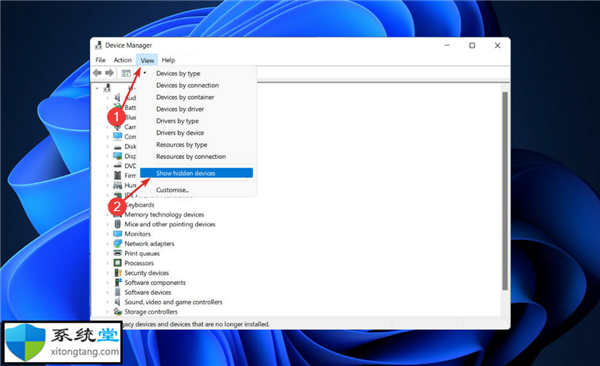Expand the Print queues tree node
Screen dimensions: 600x366
pyautogui.click(x=108, y=253)
